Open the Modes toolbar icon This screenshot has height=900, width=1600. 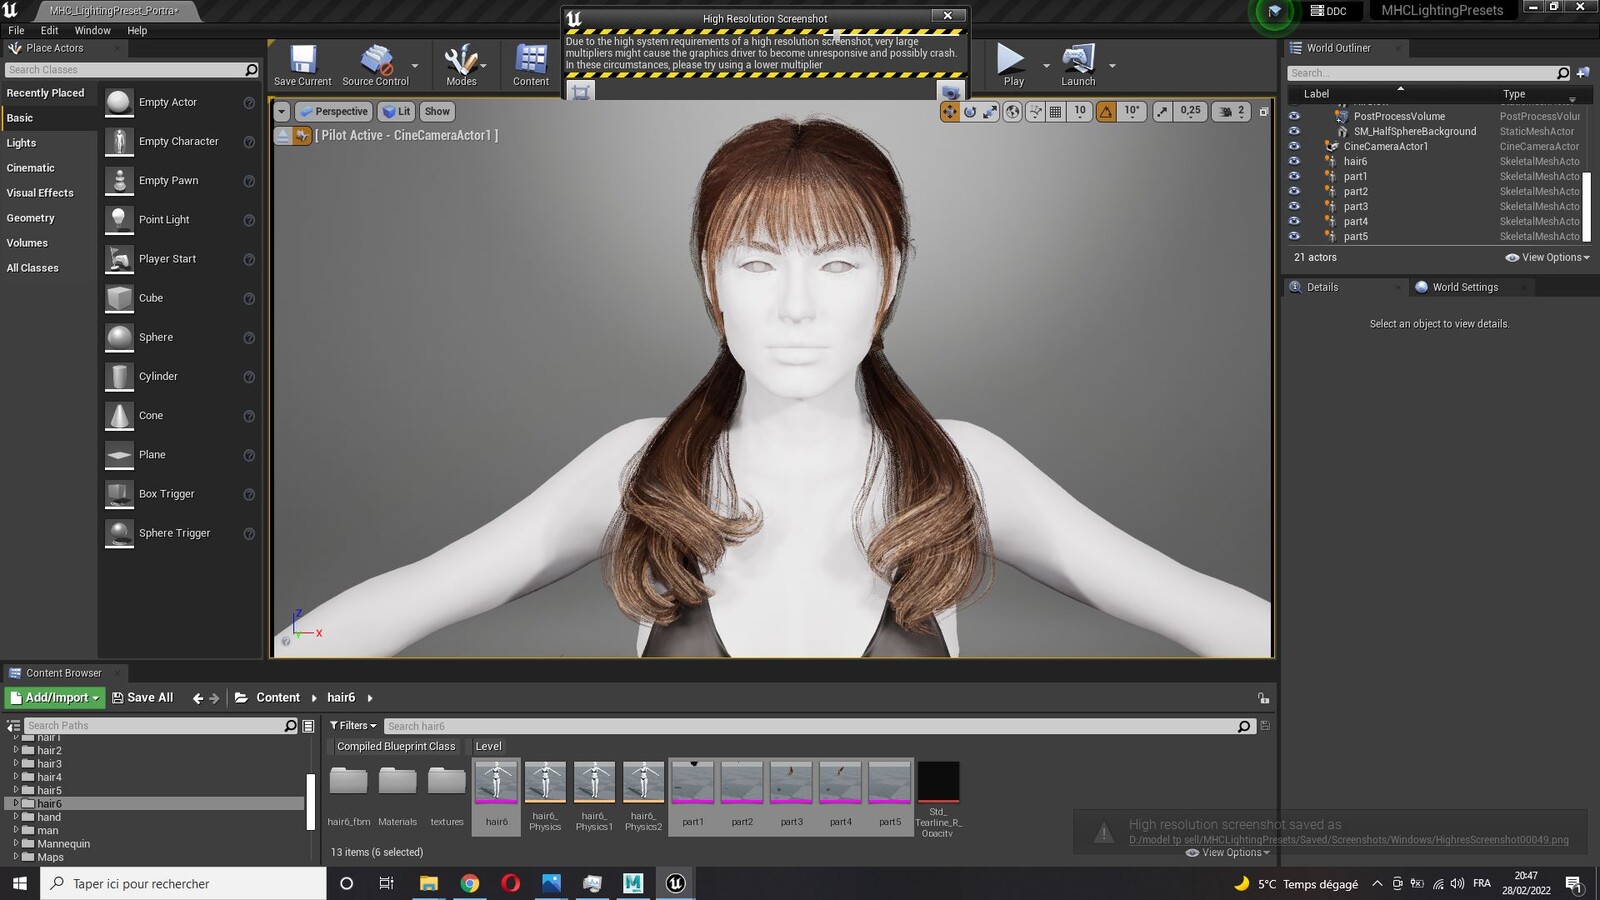point(461,65)
